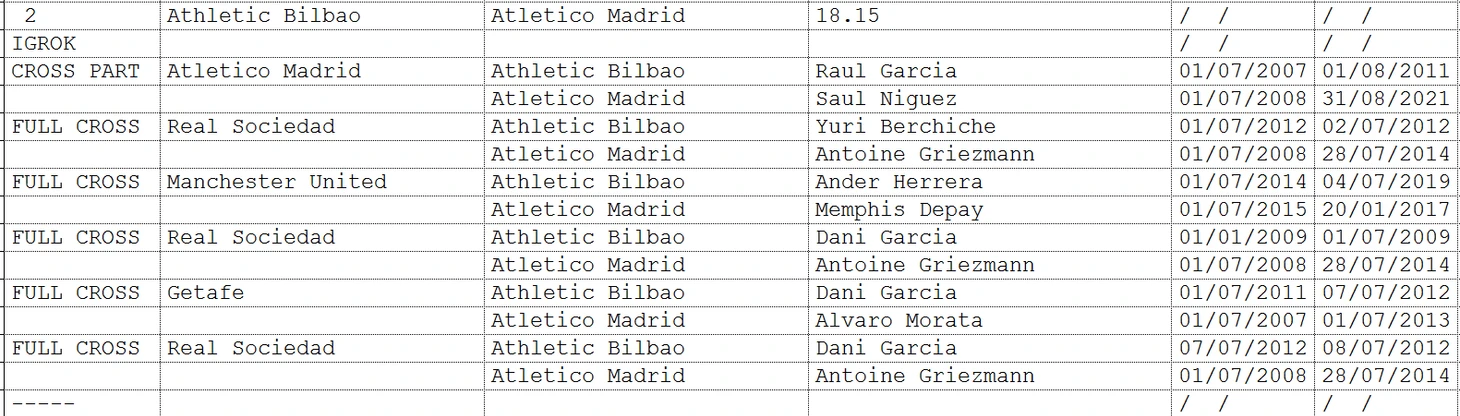The image size is (1460, 416).
Task: Select the Getafe club cell
Action: [322, 293]
